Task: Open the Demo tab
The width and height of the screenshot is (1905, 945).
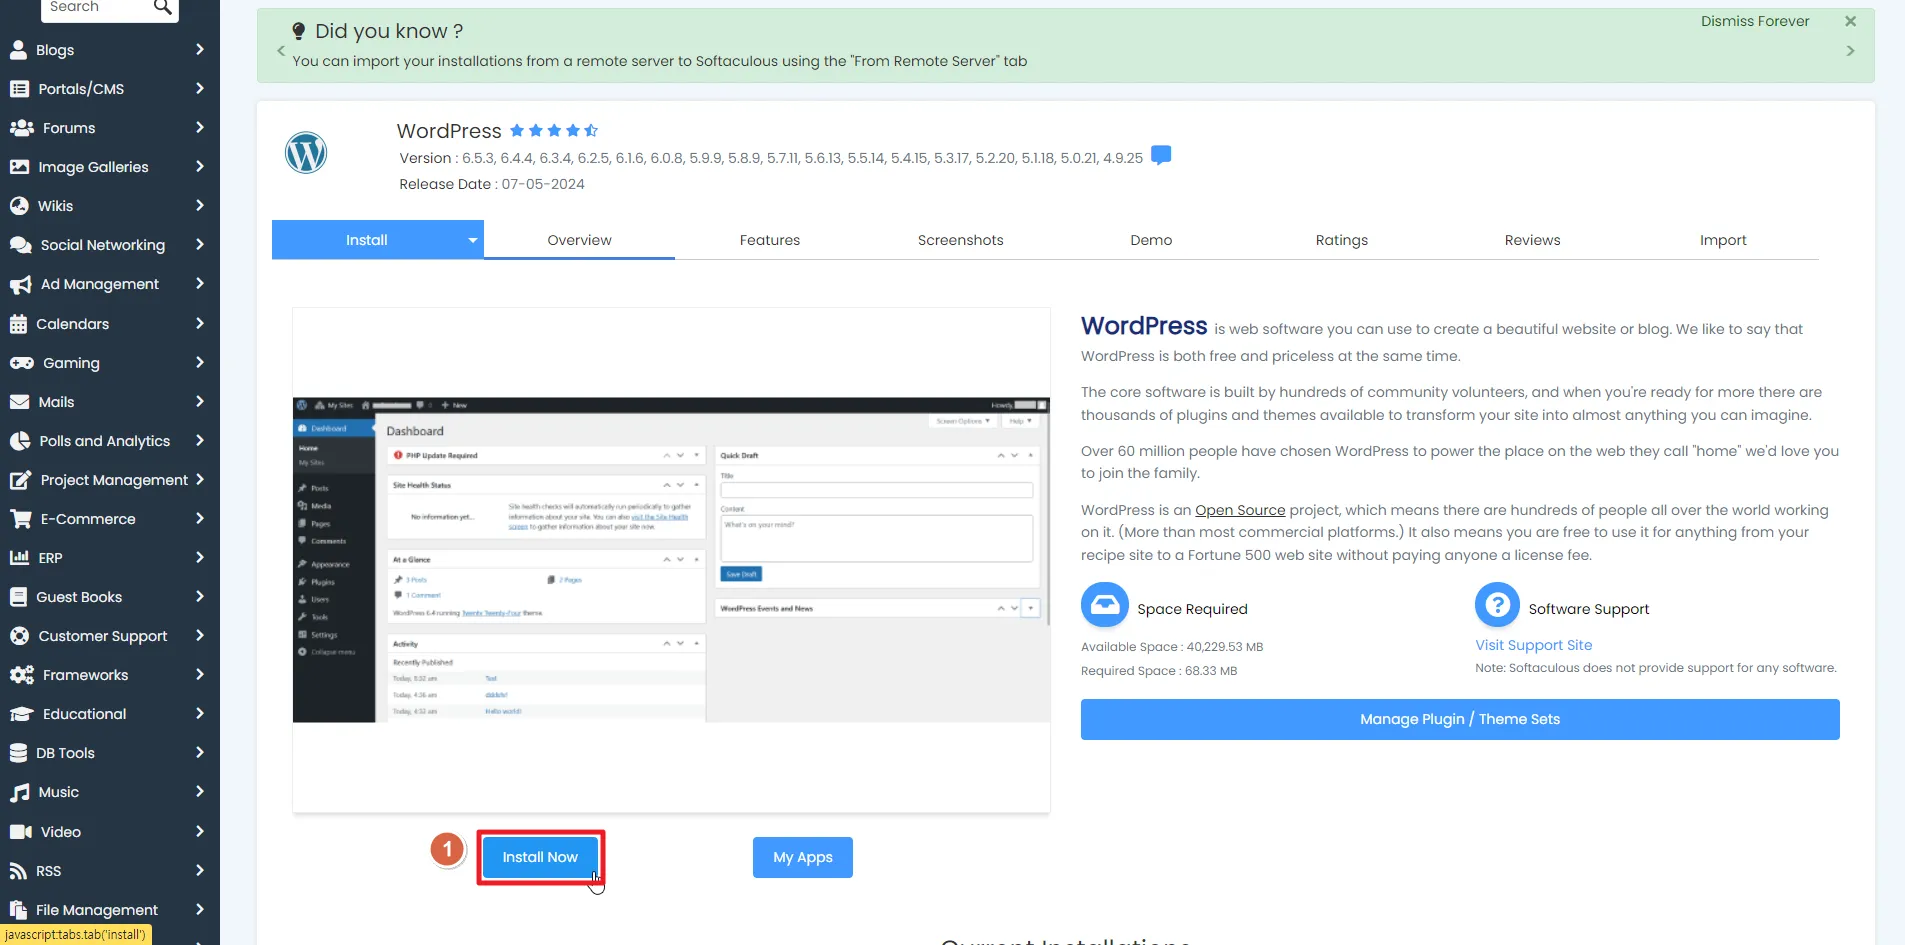Action: (x=1151, y=240)
